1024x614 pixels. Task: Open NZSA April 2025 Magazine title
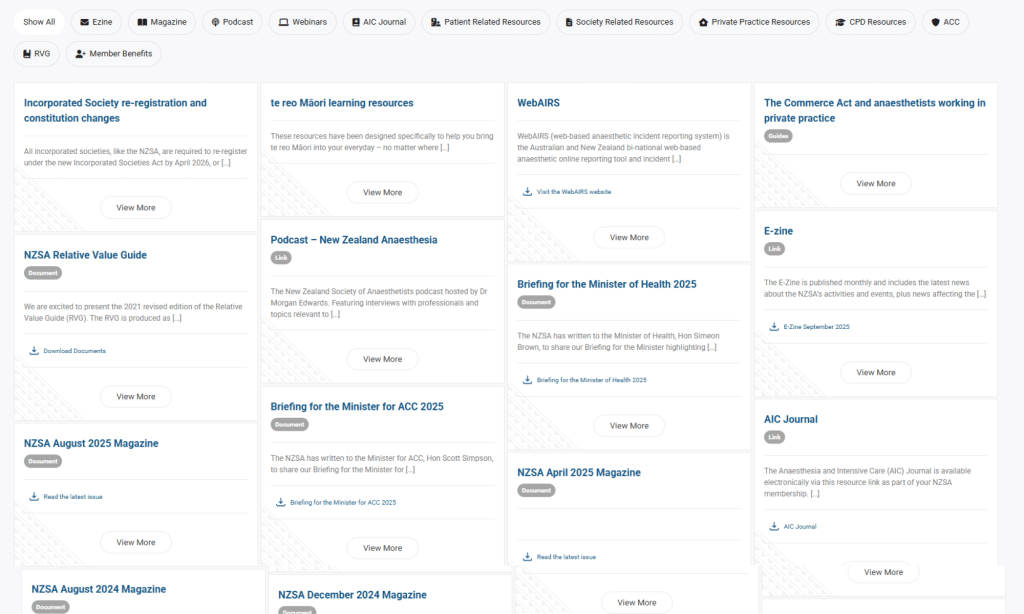[x=579, y=473]
